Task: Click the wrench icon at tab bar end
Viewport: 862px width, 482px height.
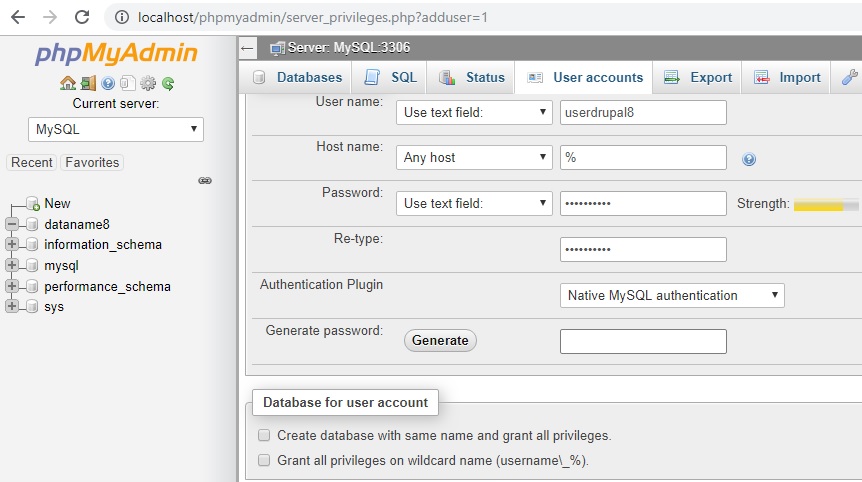Action: (849, 77)
